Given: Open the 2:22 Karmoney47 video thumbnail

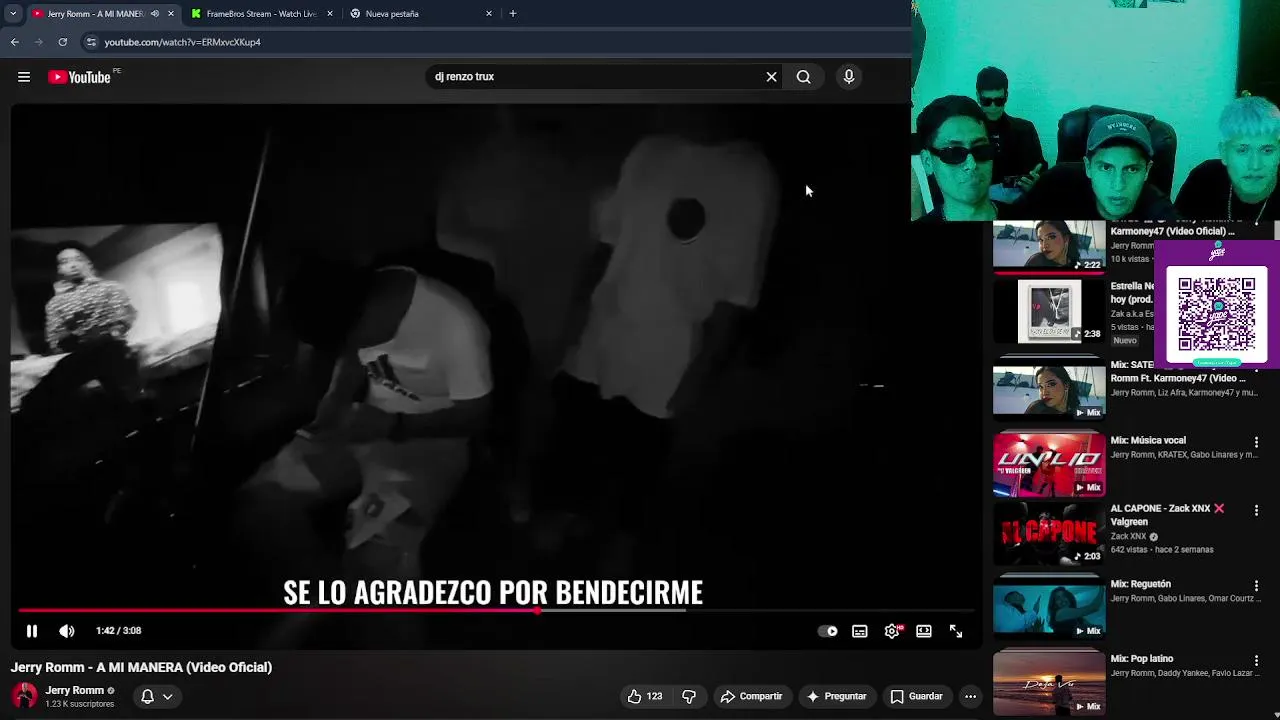Looking at the screenshot, I should click(x=1049, y=245).
